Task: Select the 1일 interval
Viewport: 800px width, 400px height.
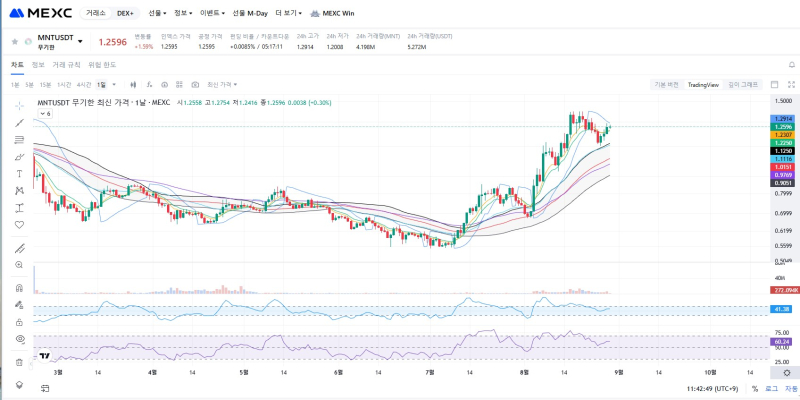Action: 102,85
